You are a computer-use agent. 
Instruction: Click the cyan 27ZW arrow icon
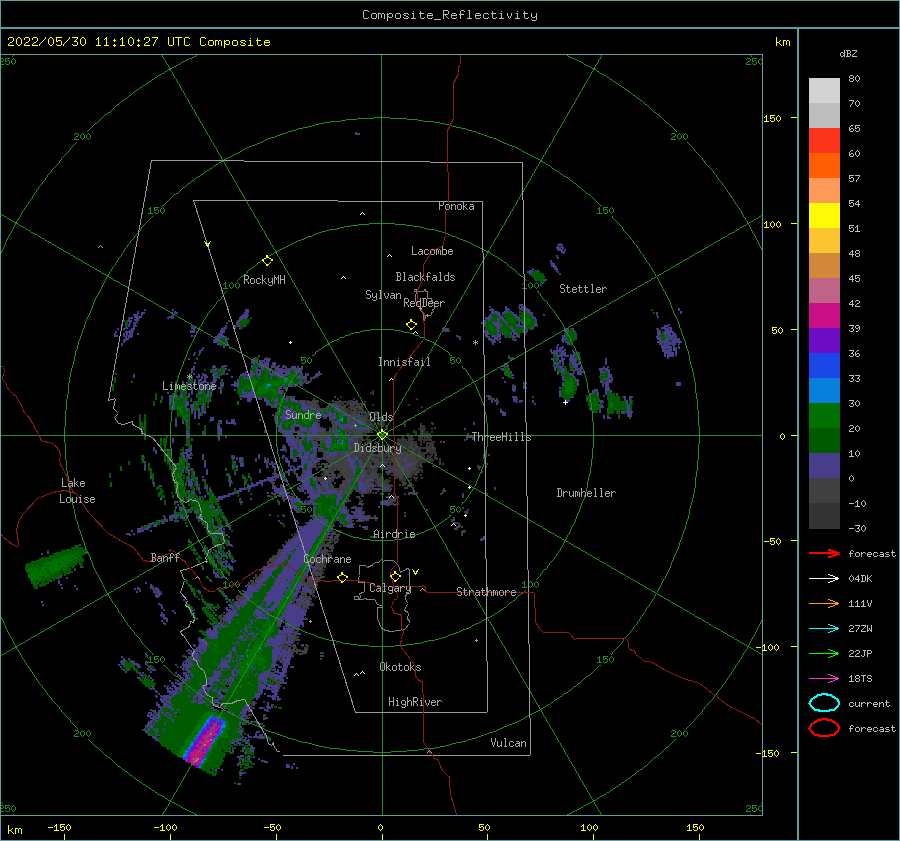point(824,629)
